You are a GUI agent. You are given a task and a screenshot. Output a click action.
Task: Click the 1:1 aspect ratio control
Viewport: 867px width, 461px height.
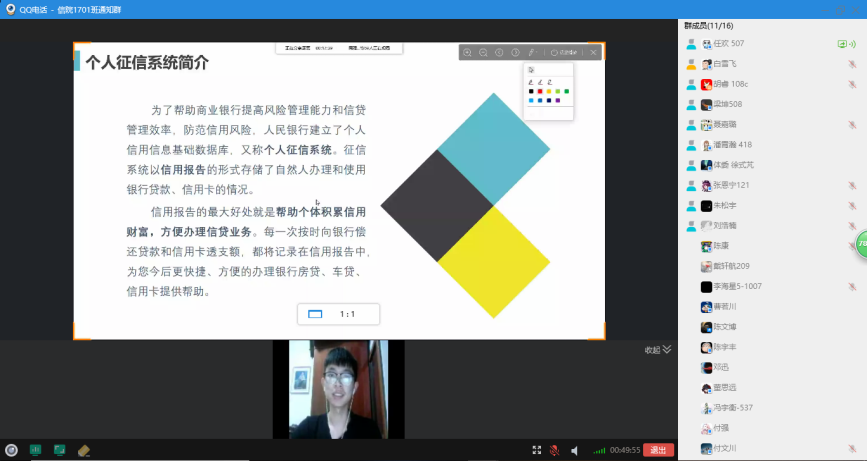tap(338, 314)
